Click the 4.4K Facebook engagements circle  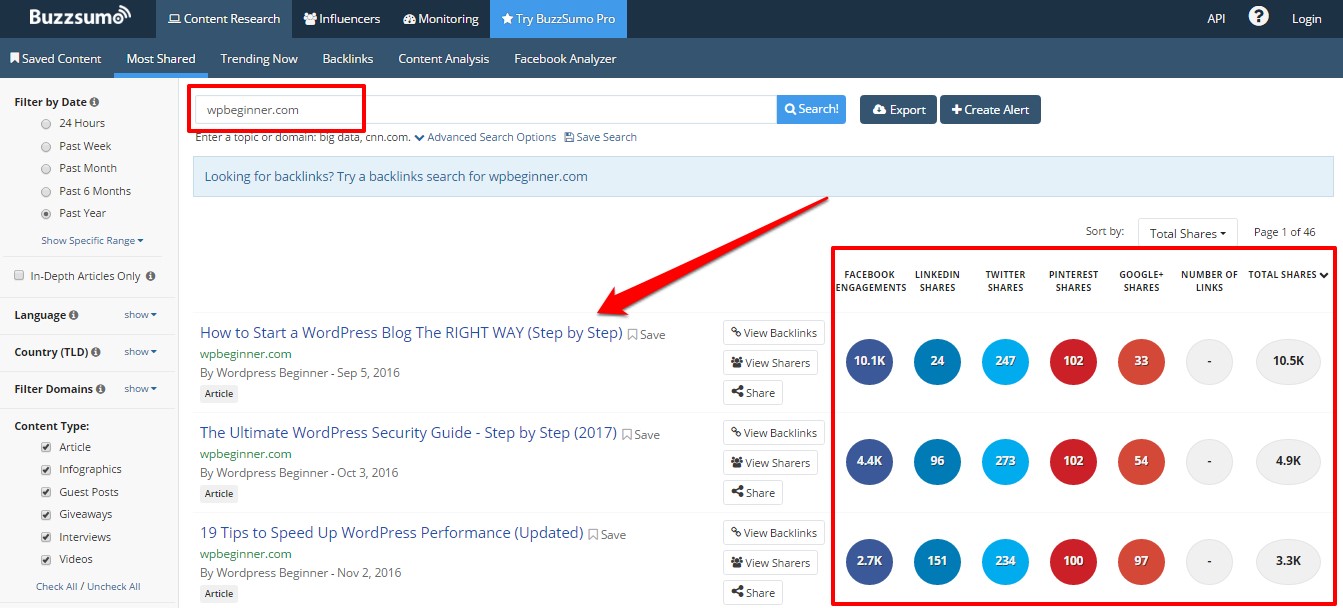click(x=869, y=461)
